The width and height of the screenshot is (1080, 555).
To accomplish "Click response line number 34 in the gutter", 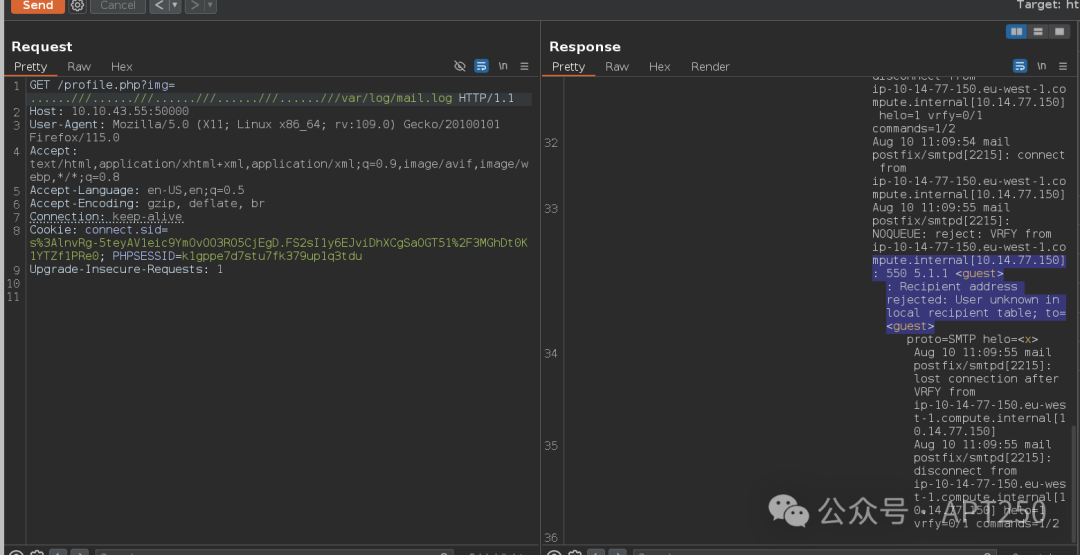I will pyautogui.click(x=551, y=353).
